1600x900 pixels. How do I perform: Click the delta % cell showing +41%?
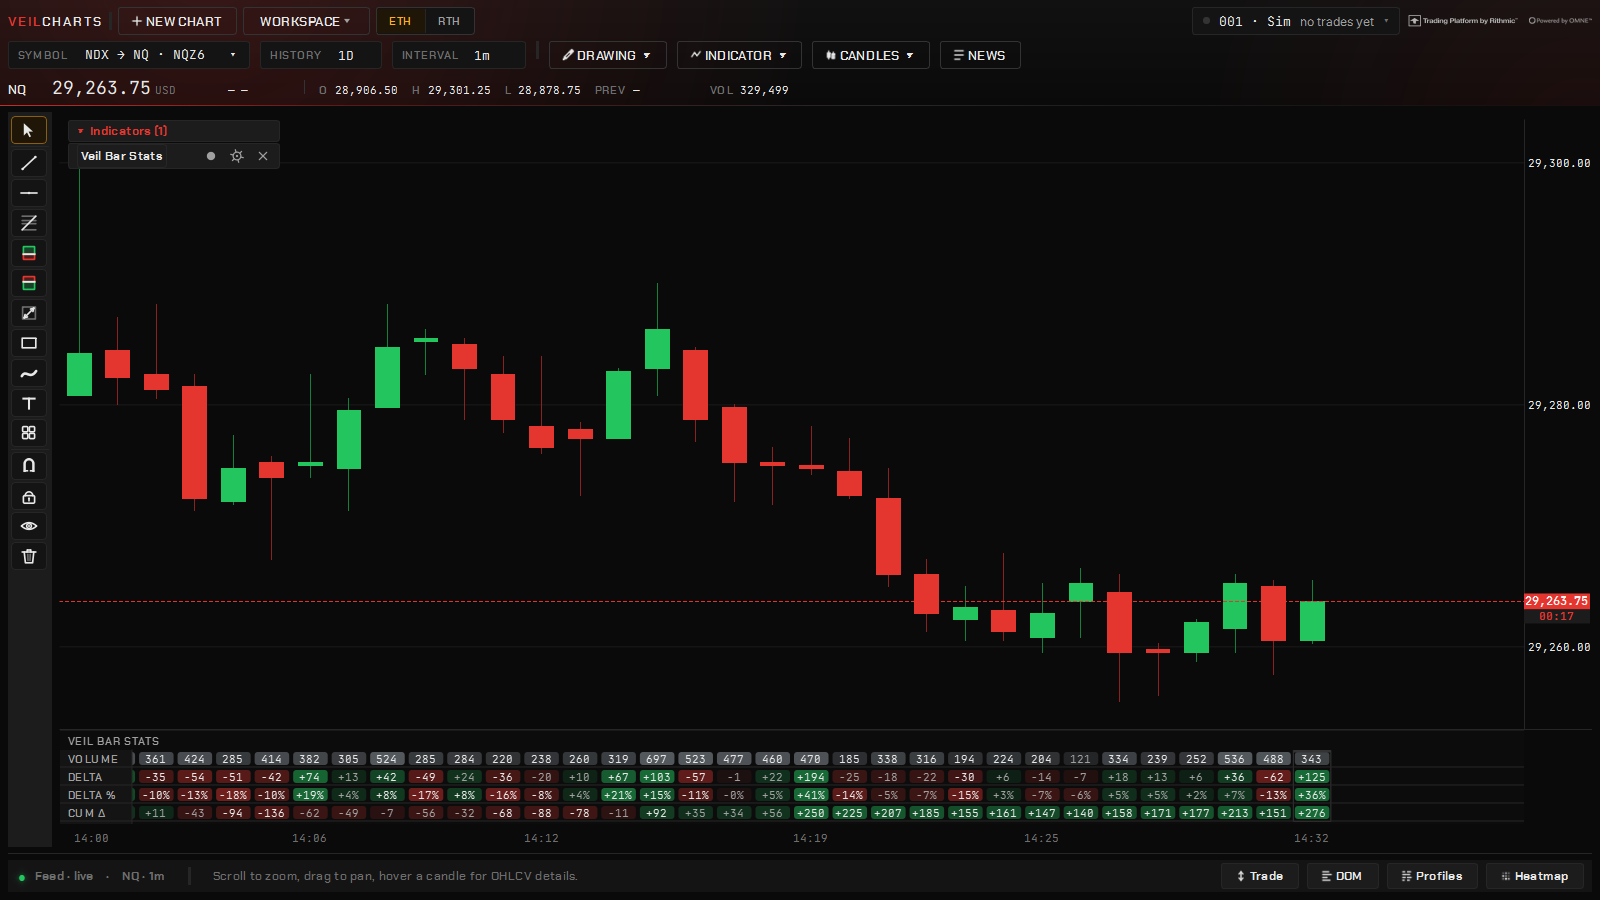coord(811,795)
